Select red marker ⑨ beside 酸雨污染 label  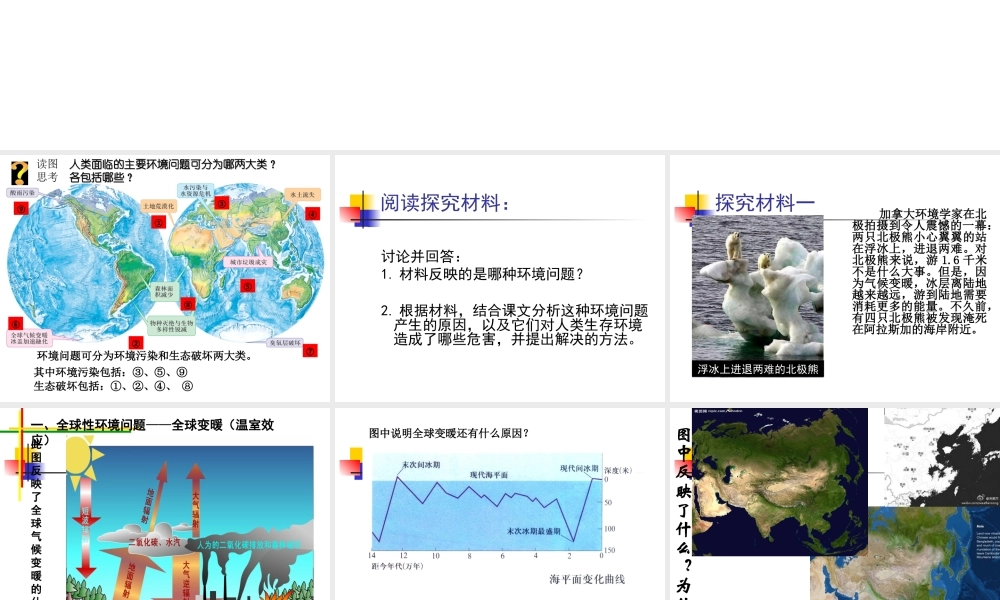point(21,207)
